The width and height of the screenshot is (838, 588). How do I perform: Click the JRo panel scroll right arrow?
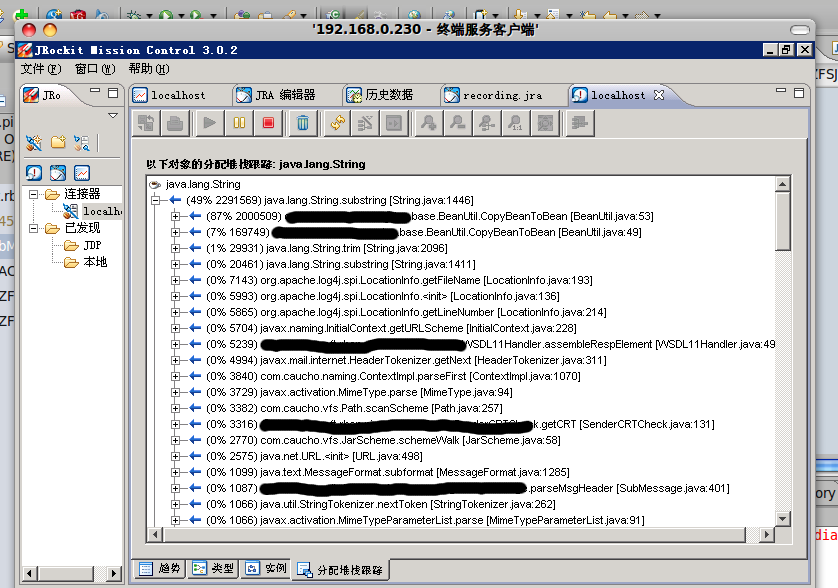[x=114, y=574]
